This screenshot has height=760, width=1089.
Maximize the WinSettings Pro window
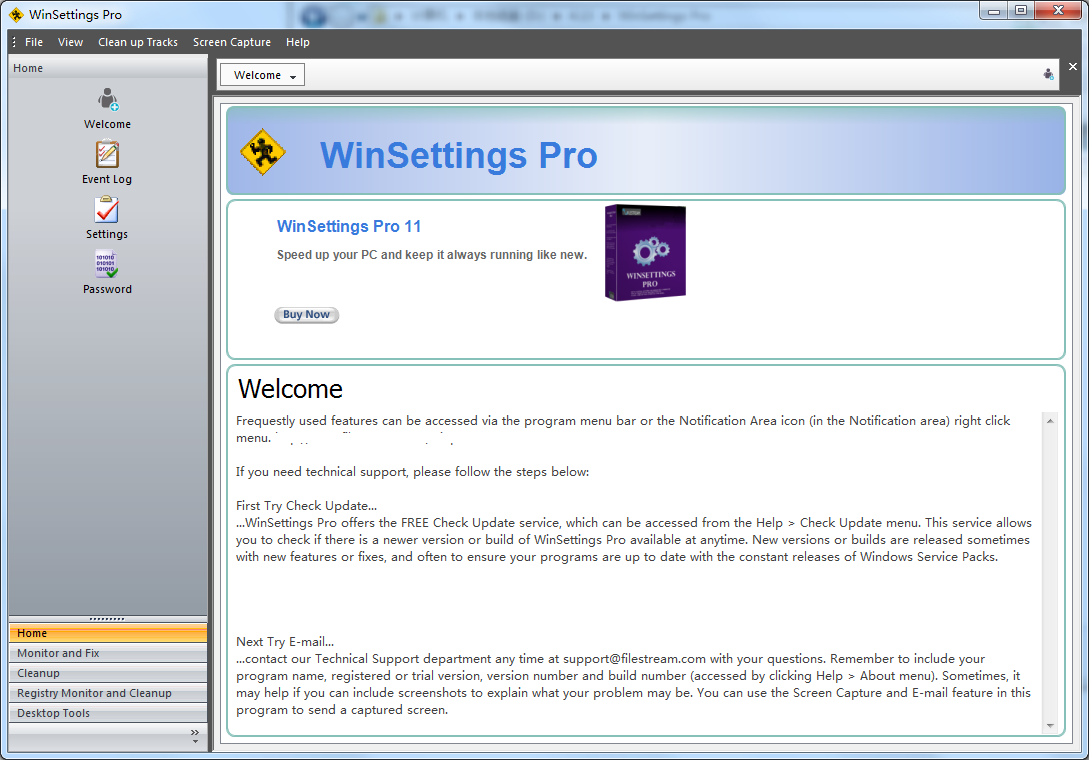1021,10
